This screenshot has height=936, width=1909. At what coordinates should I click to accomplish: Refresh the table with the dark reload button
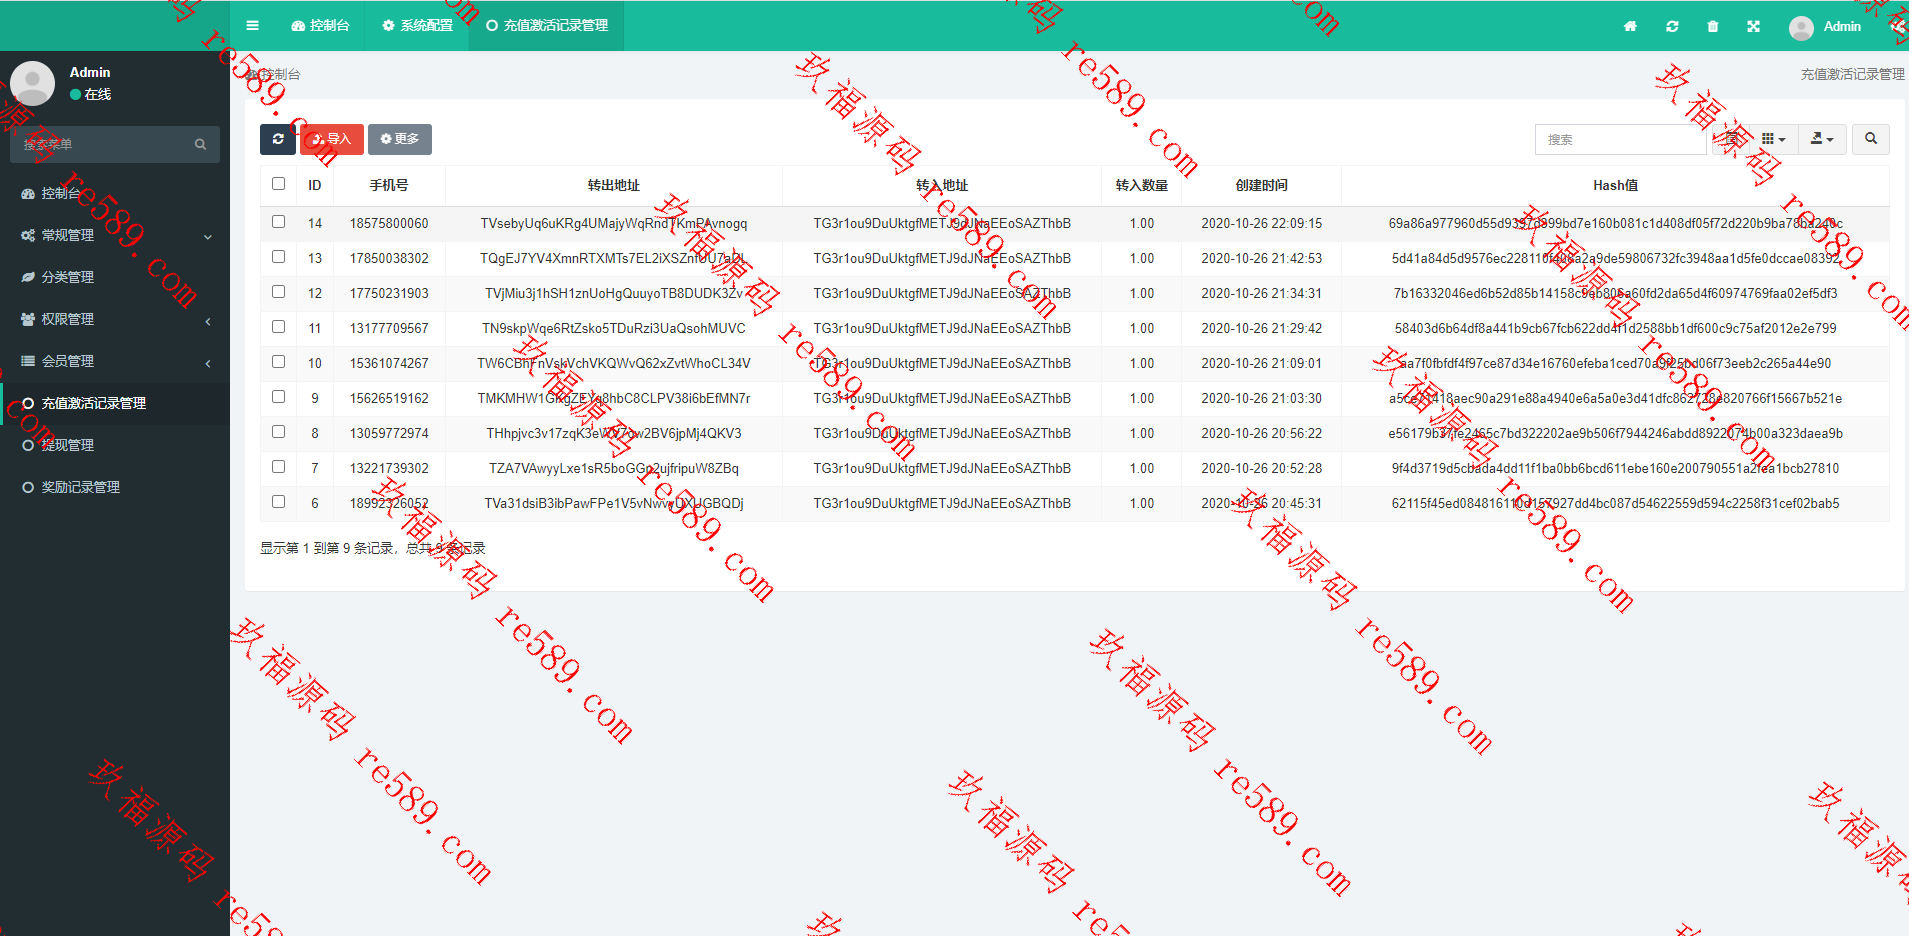coord(278,139)
